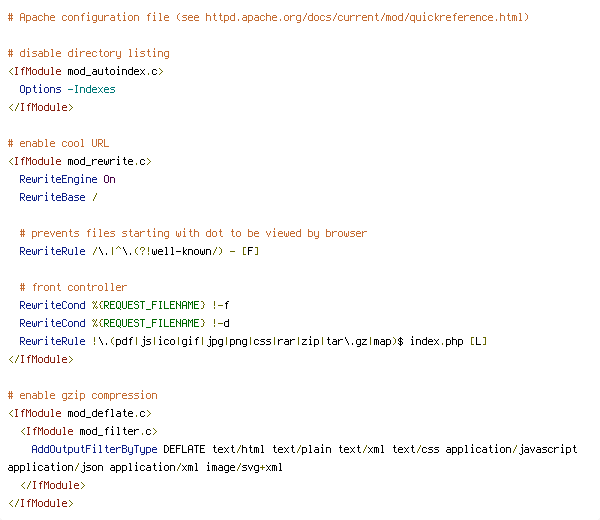
Task: Click the AddOutputFilterByType directive
Action: tap(94, 450)
